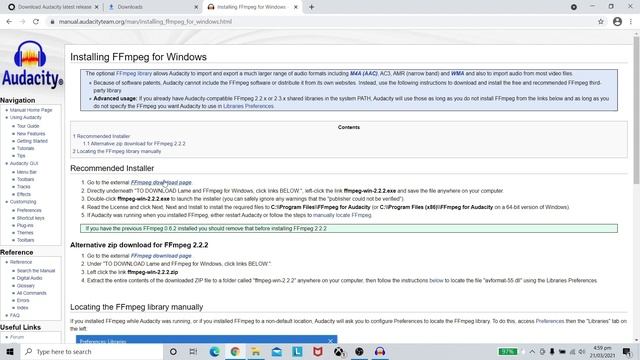The width and height of the screenshot is (640, 360).
Task: Click the Type here to search box
Action: point(92,351)
